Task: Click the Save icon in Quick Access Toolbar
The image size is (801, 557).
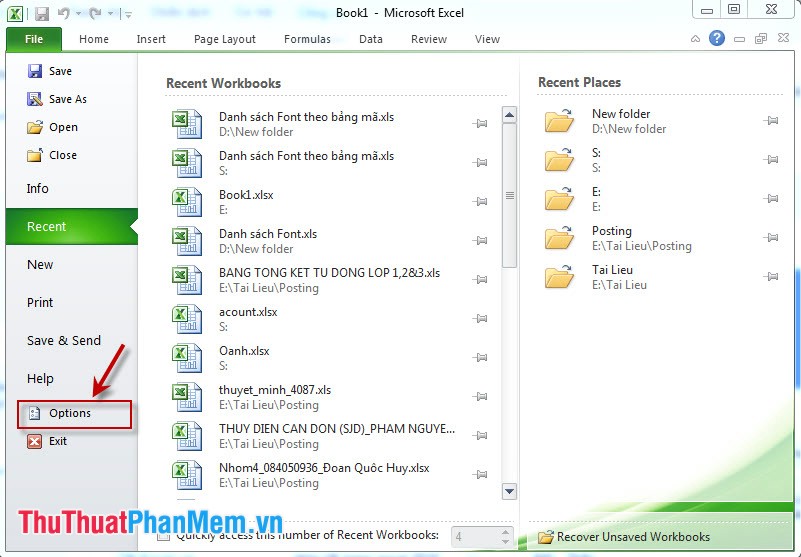Action: coord(41,13)
